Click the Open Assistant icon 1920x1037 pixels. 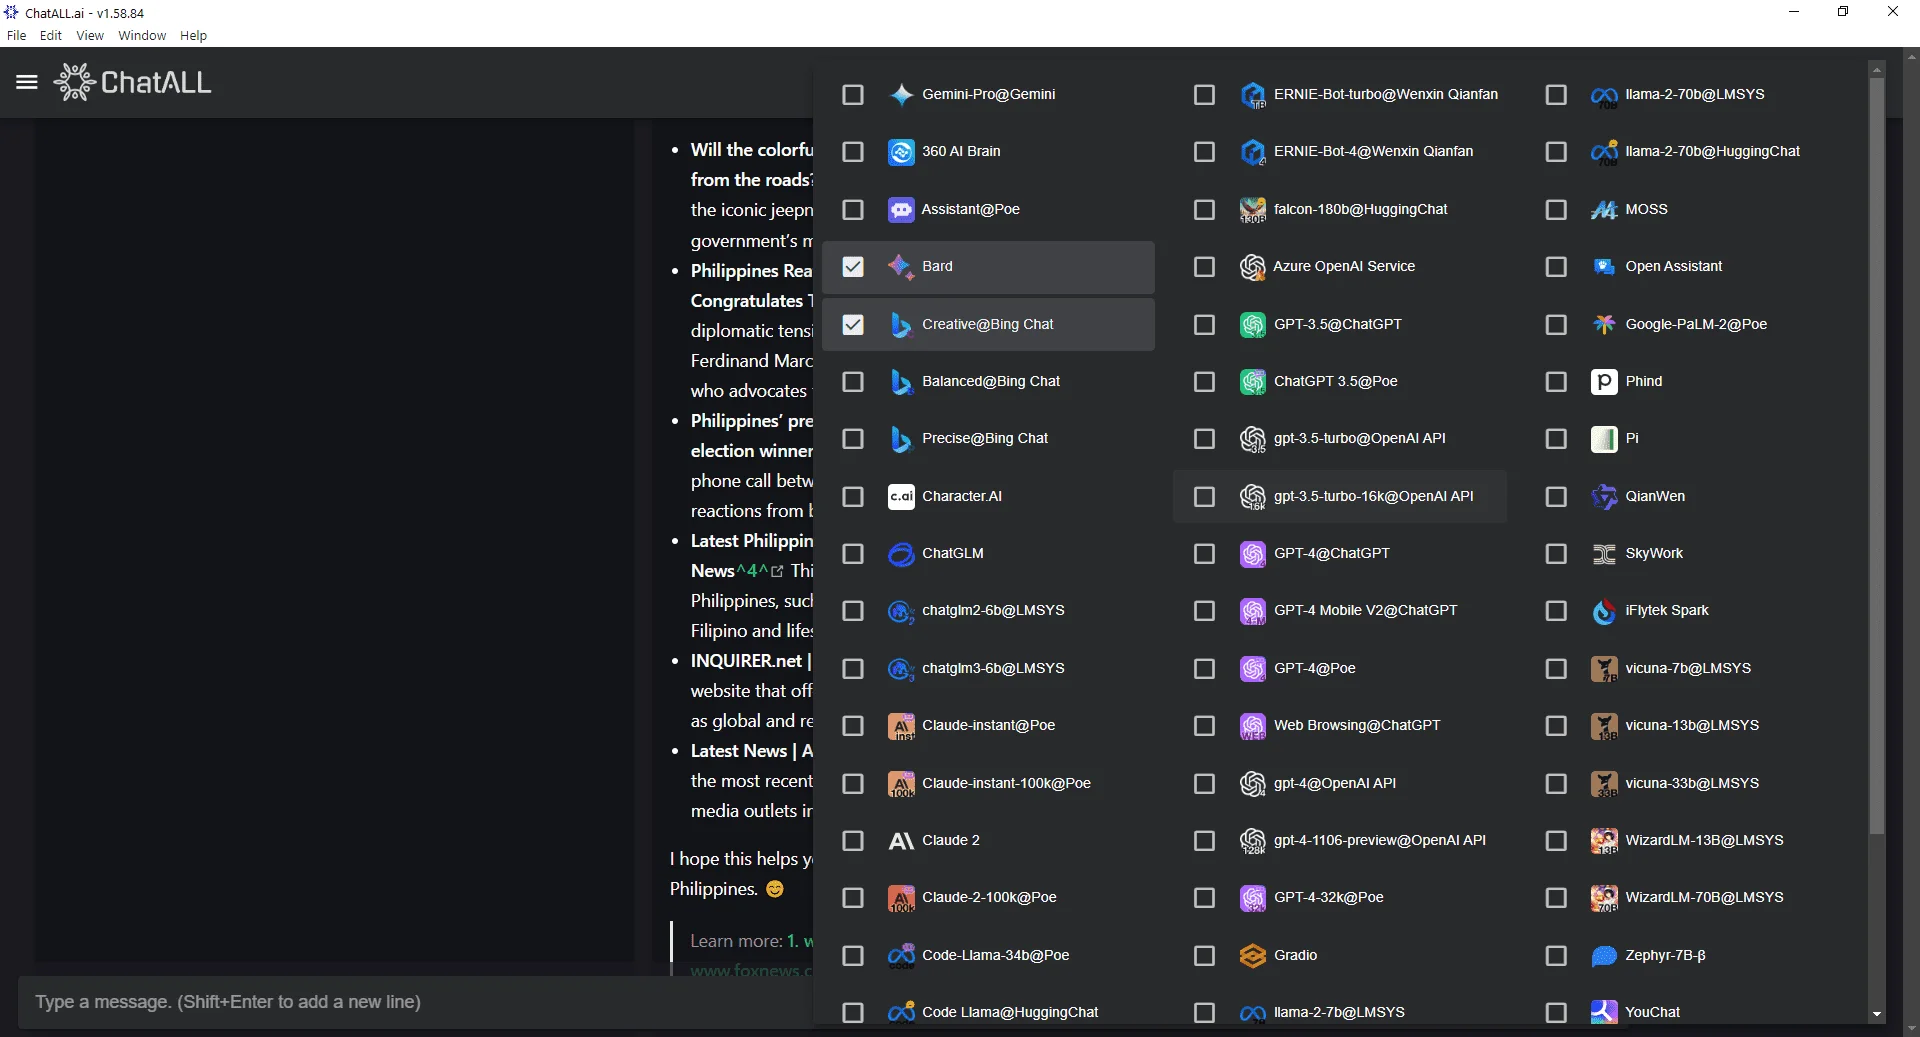pos(1604,267)
